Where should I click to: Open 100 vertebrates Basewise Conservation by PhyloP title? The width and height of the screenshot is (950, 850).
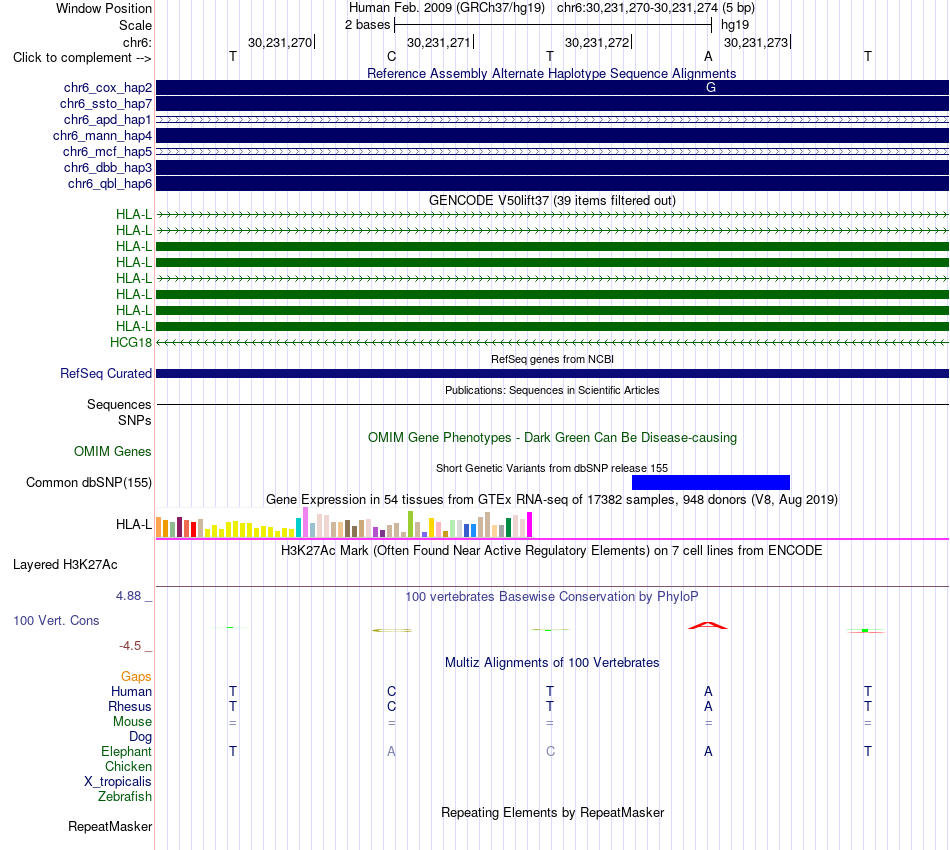coord(552,597)
